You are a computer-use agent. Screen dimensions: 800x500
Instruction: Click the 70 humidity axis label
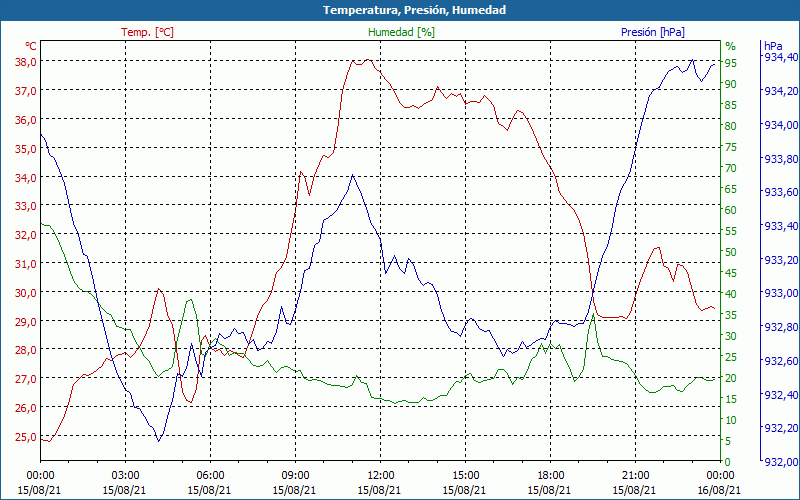click(x=731, y=168)
